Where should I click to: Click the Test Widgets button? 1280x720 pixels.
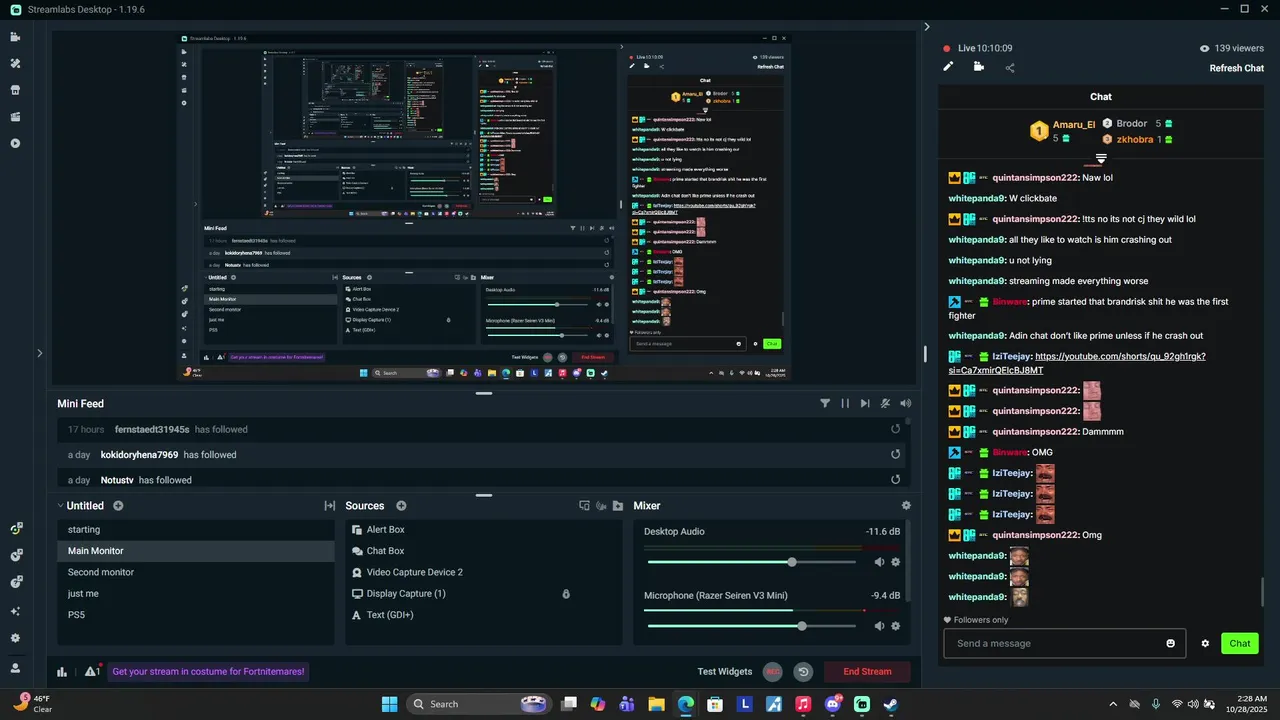(x=725, y=672)
